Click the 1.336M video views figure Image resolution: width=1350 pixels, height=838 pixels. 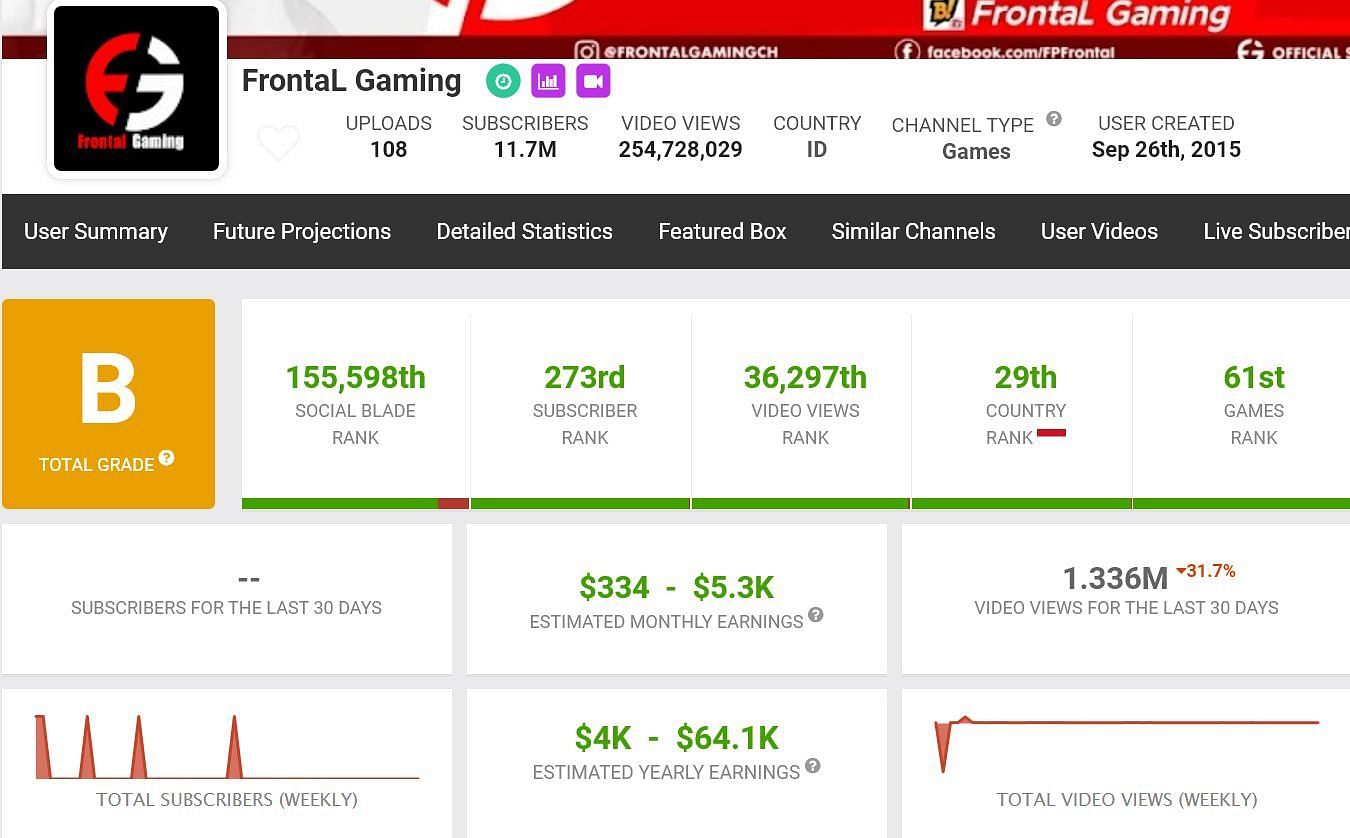[x=1115, y=578]
